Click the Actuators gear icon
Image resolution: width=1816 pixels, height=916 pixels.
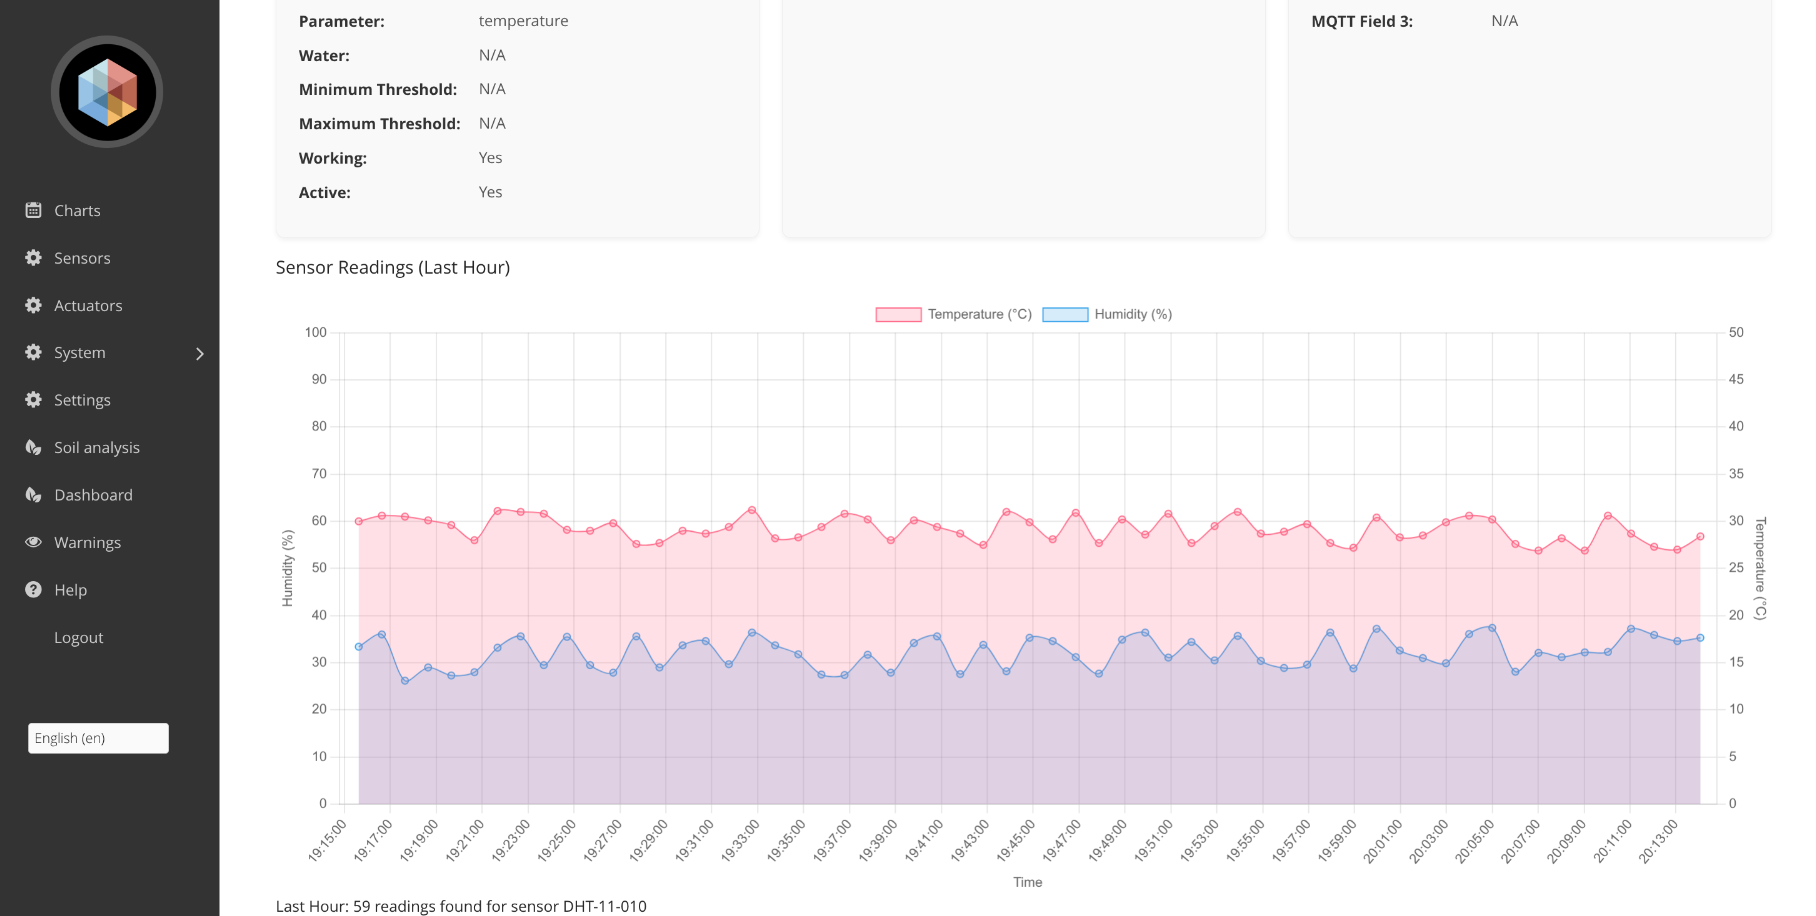(x=33, y=305)
